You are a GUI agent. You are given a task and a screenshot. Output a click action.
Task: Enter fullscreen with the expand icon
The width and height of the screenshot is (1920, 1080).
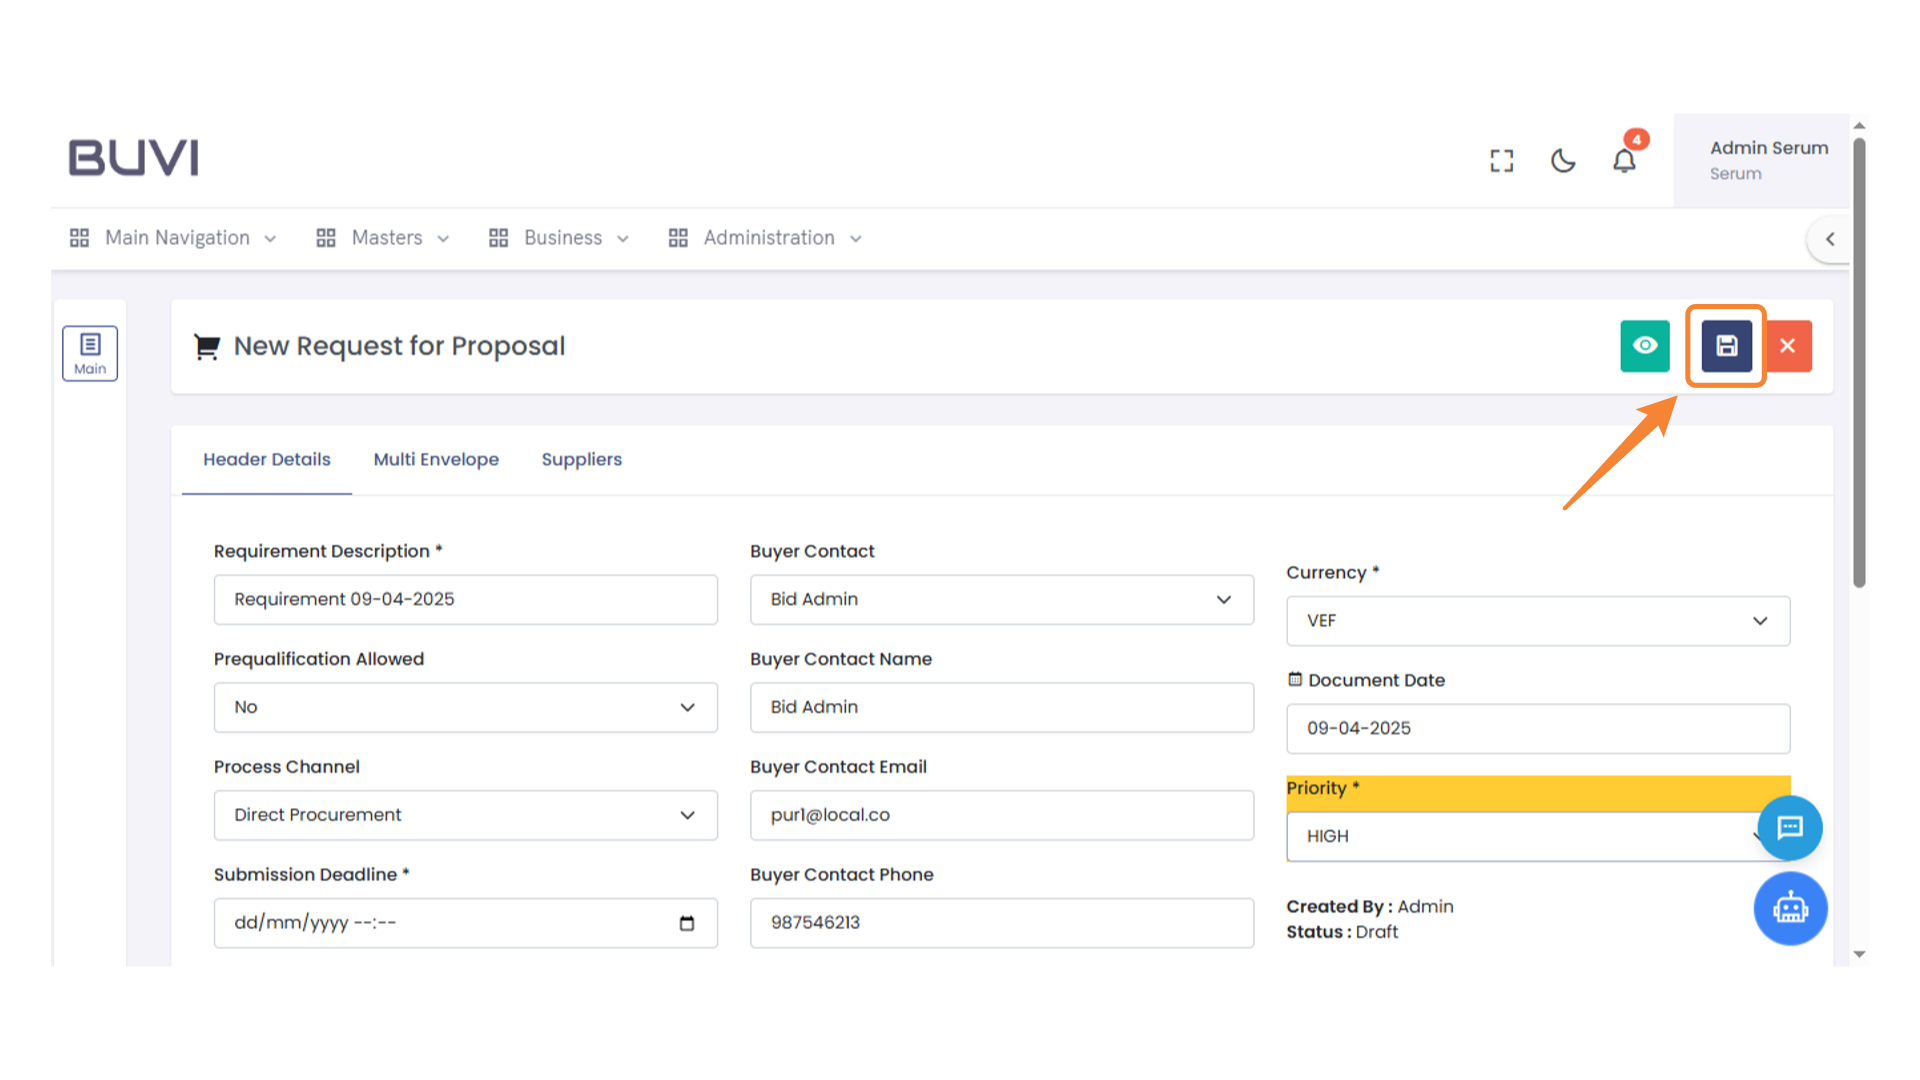pos(1501,160)
